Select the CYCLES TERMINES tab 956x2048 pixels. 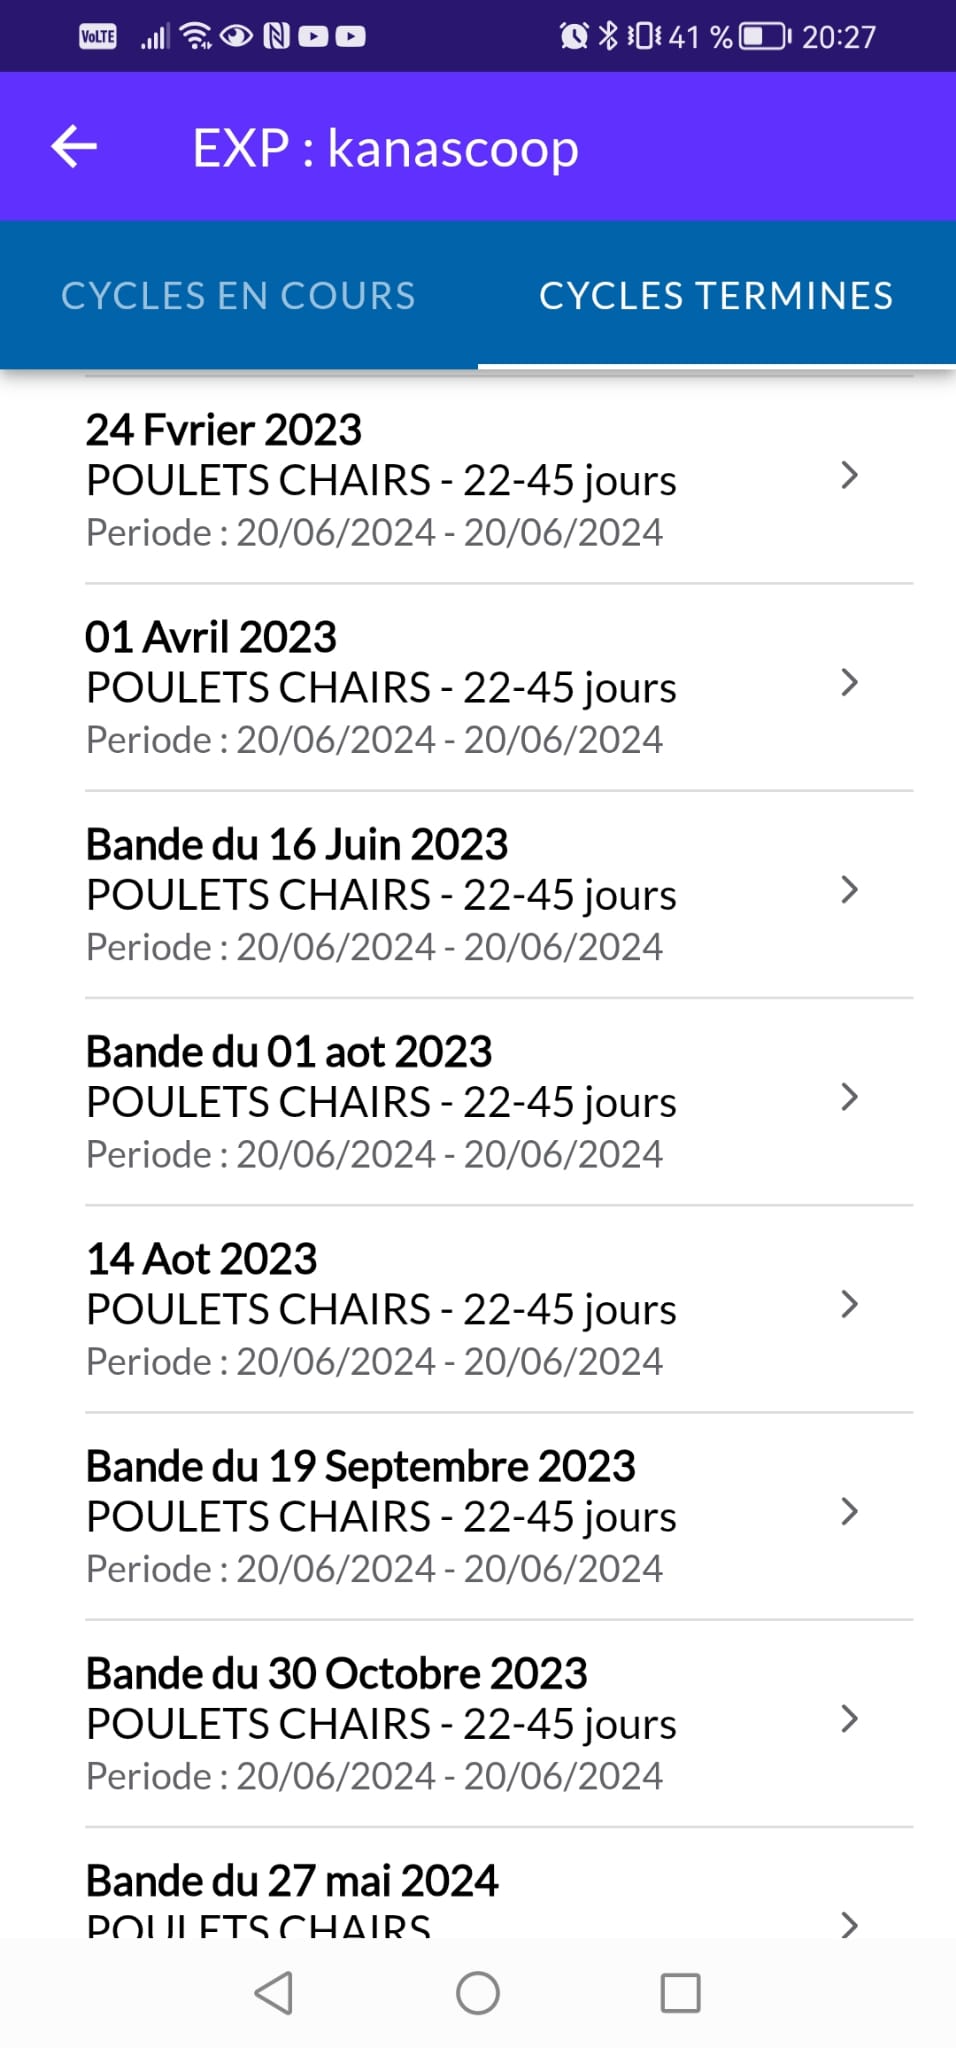click(x=716, y=296)
